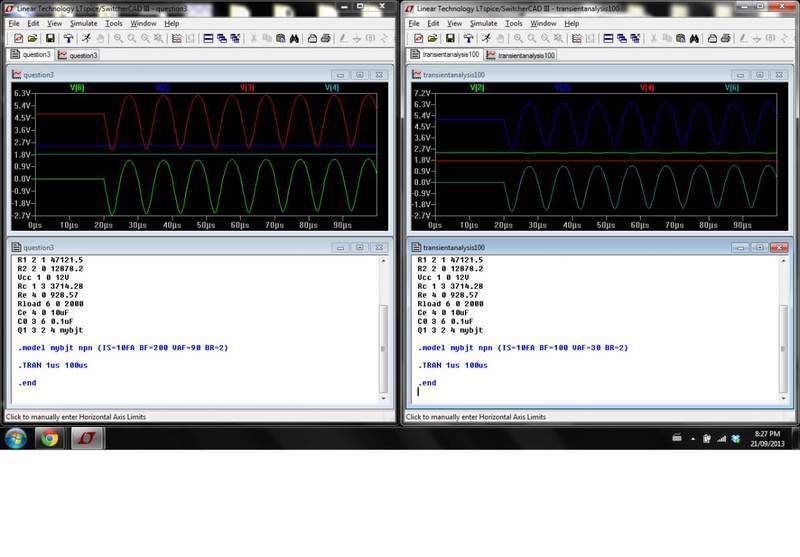Click the binoculars Find icon in question3 window
The height and width of the screenshot is (557, 800).
click(x=295, y=38)
